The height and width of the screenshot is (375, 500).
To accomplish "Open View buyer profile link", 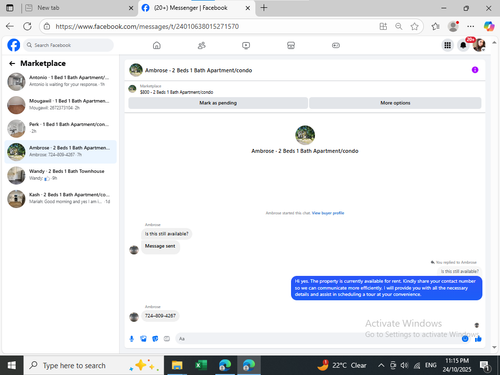I will pos(328,213).
